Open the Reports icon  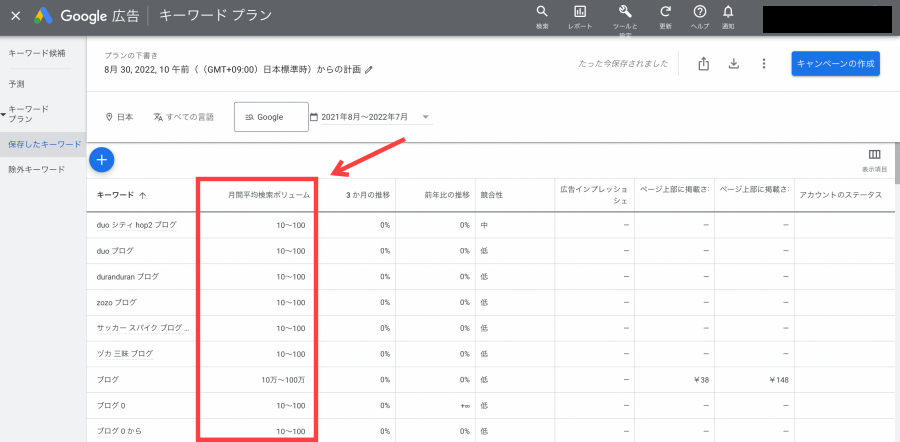580,12
